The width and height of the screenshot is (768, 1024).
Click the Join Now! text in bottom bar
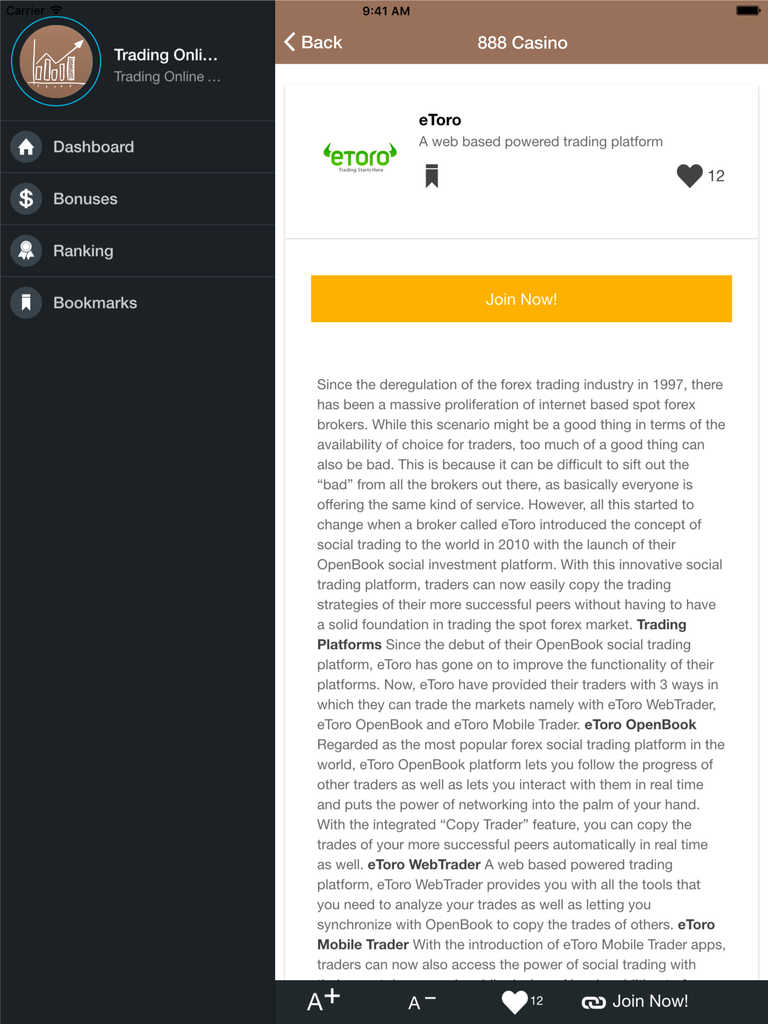[x=650, y=1001]
